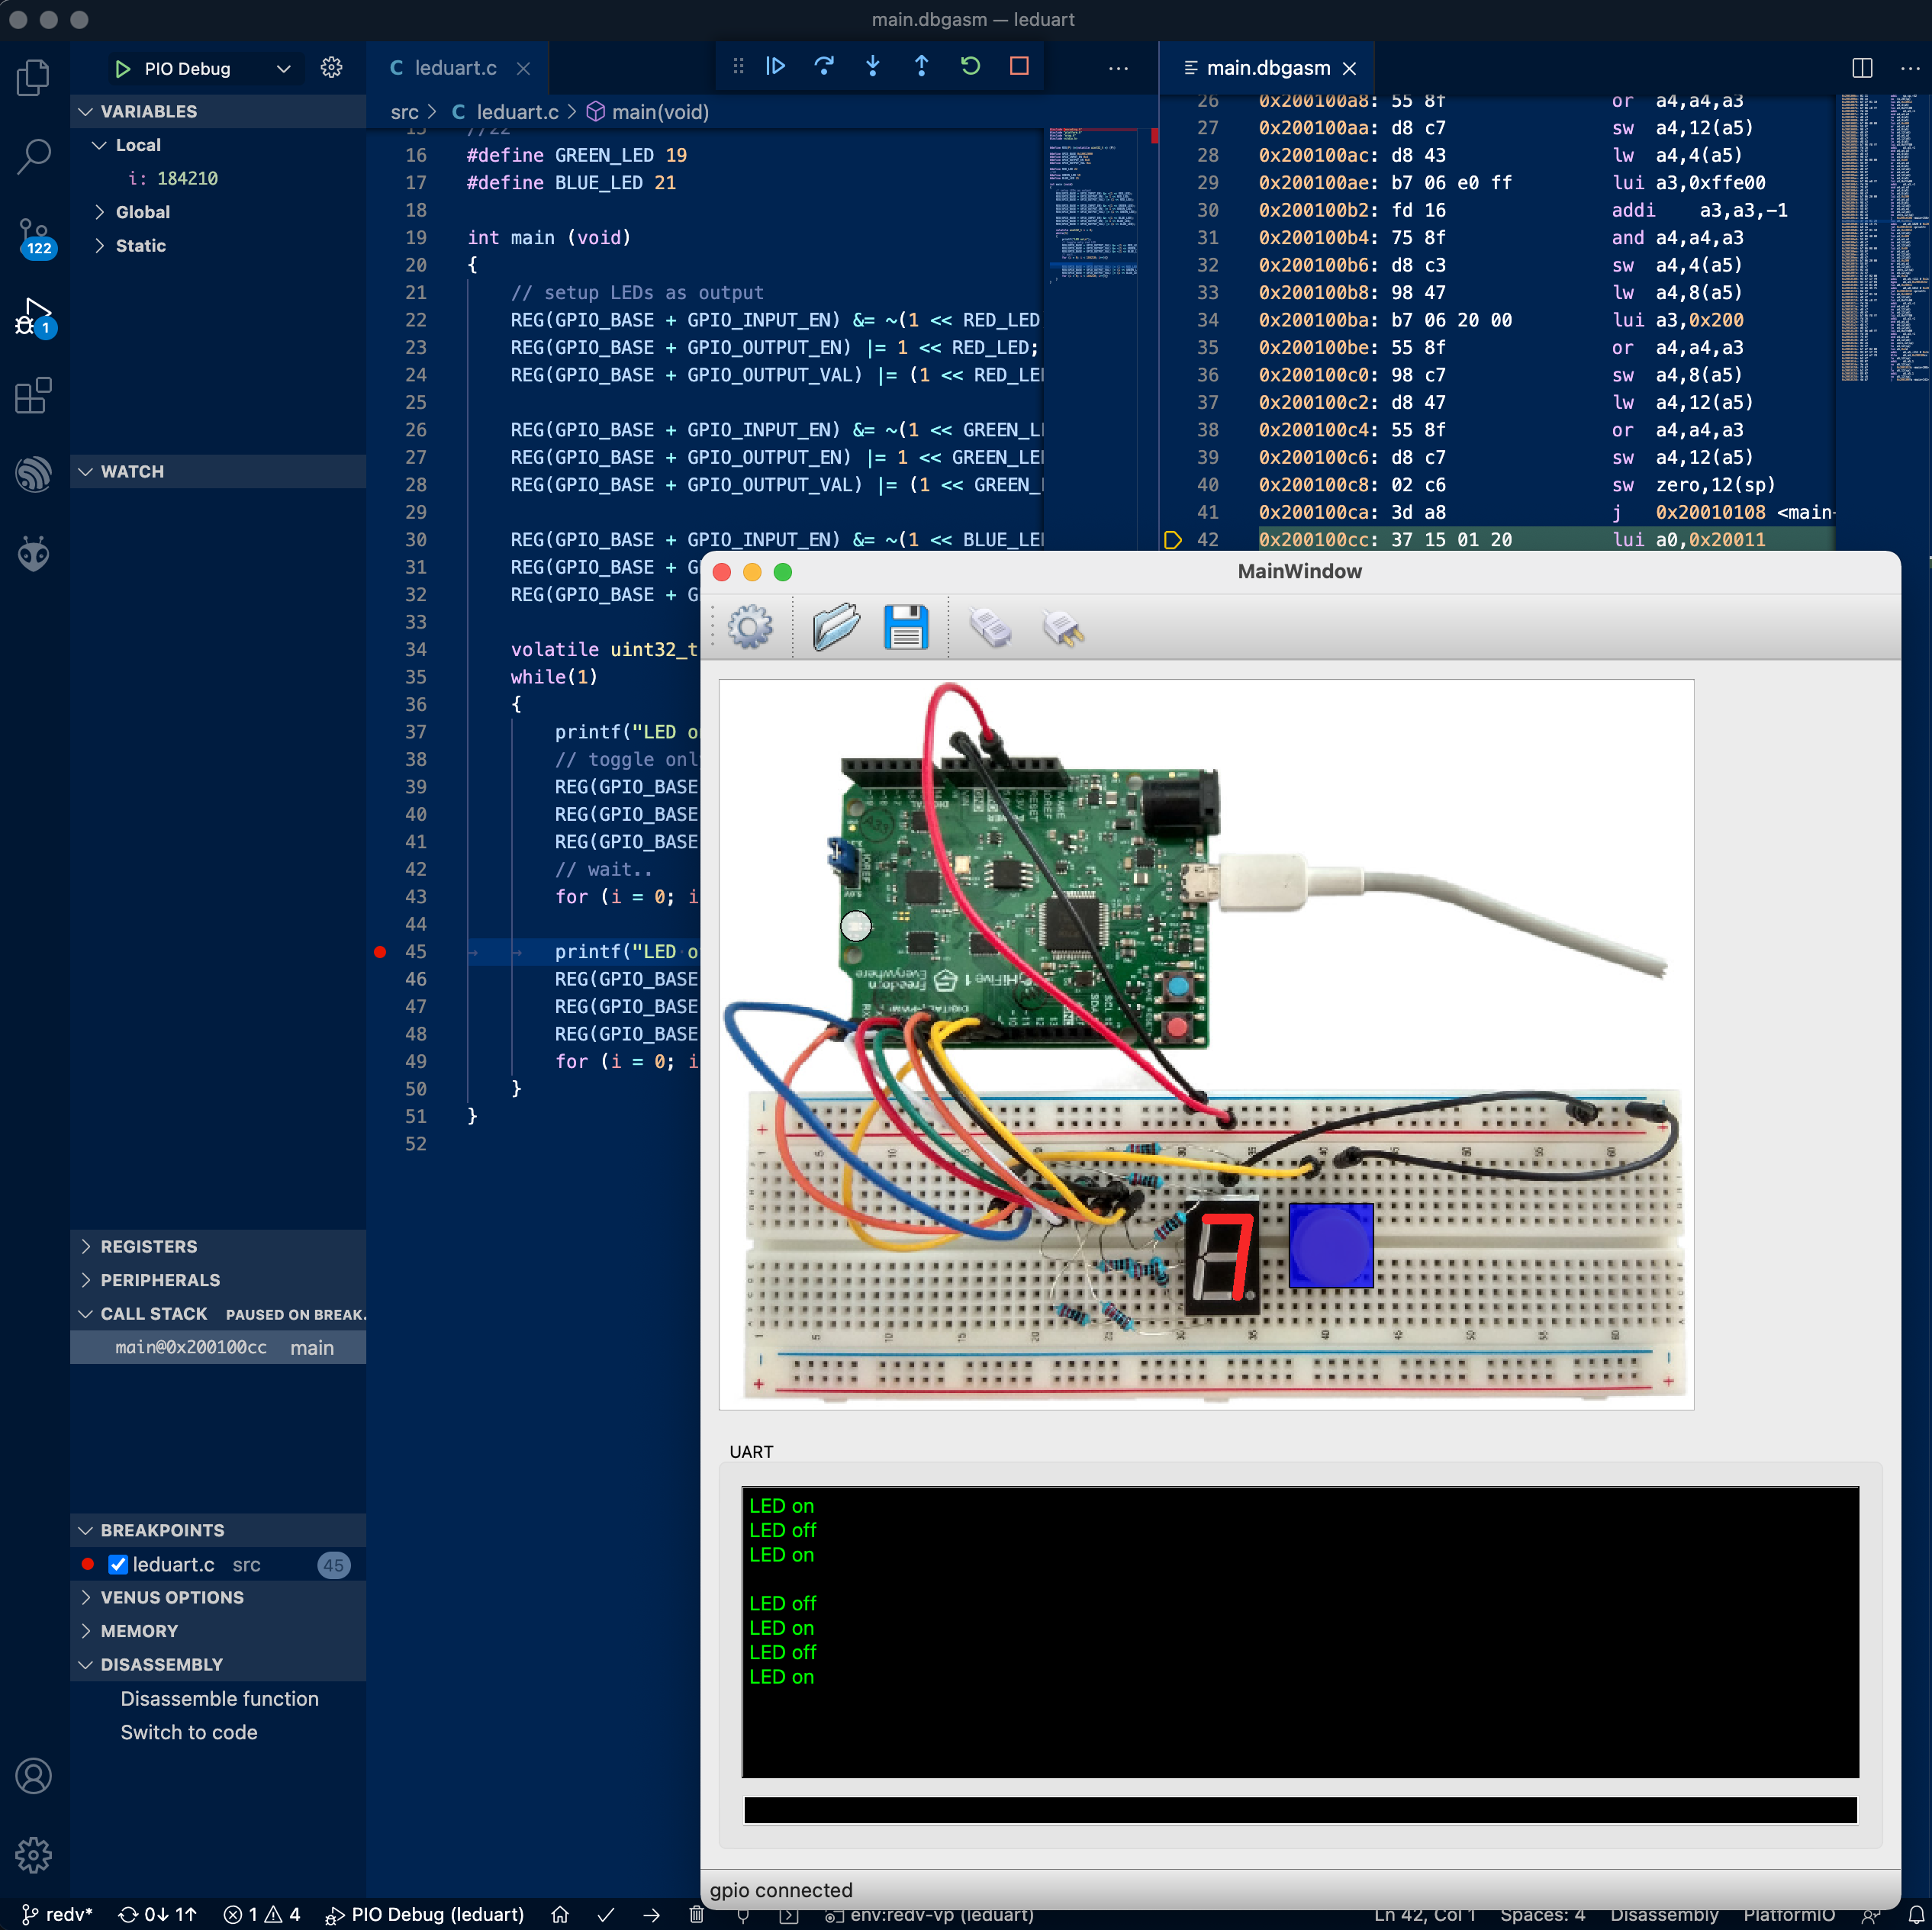Open the Extensions view
Image resolution: width=1932 pixels, height=1930 pixels.
coord(34,395)
